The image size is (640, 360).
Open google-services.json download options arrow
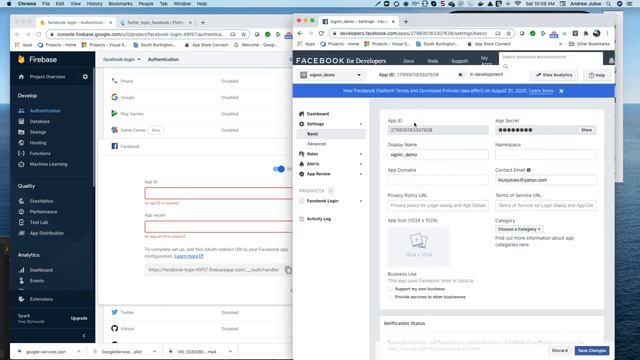pos(79,351)
